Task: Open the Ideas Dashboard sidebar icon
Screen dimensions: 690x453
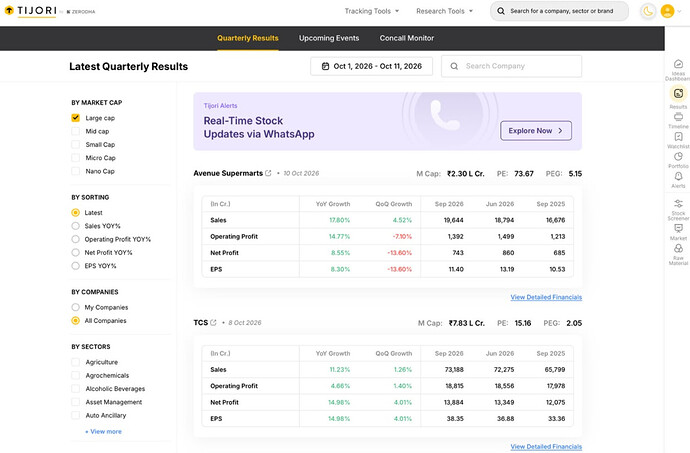Action: pyautogui.click(x=678, y=64)
